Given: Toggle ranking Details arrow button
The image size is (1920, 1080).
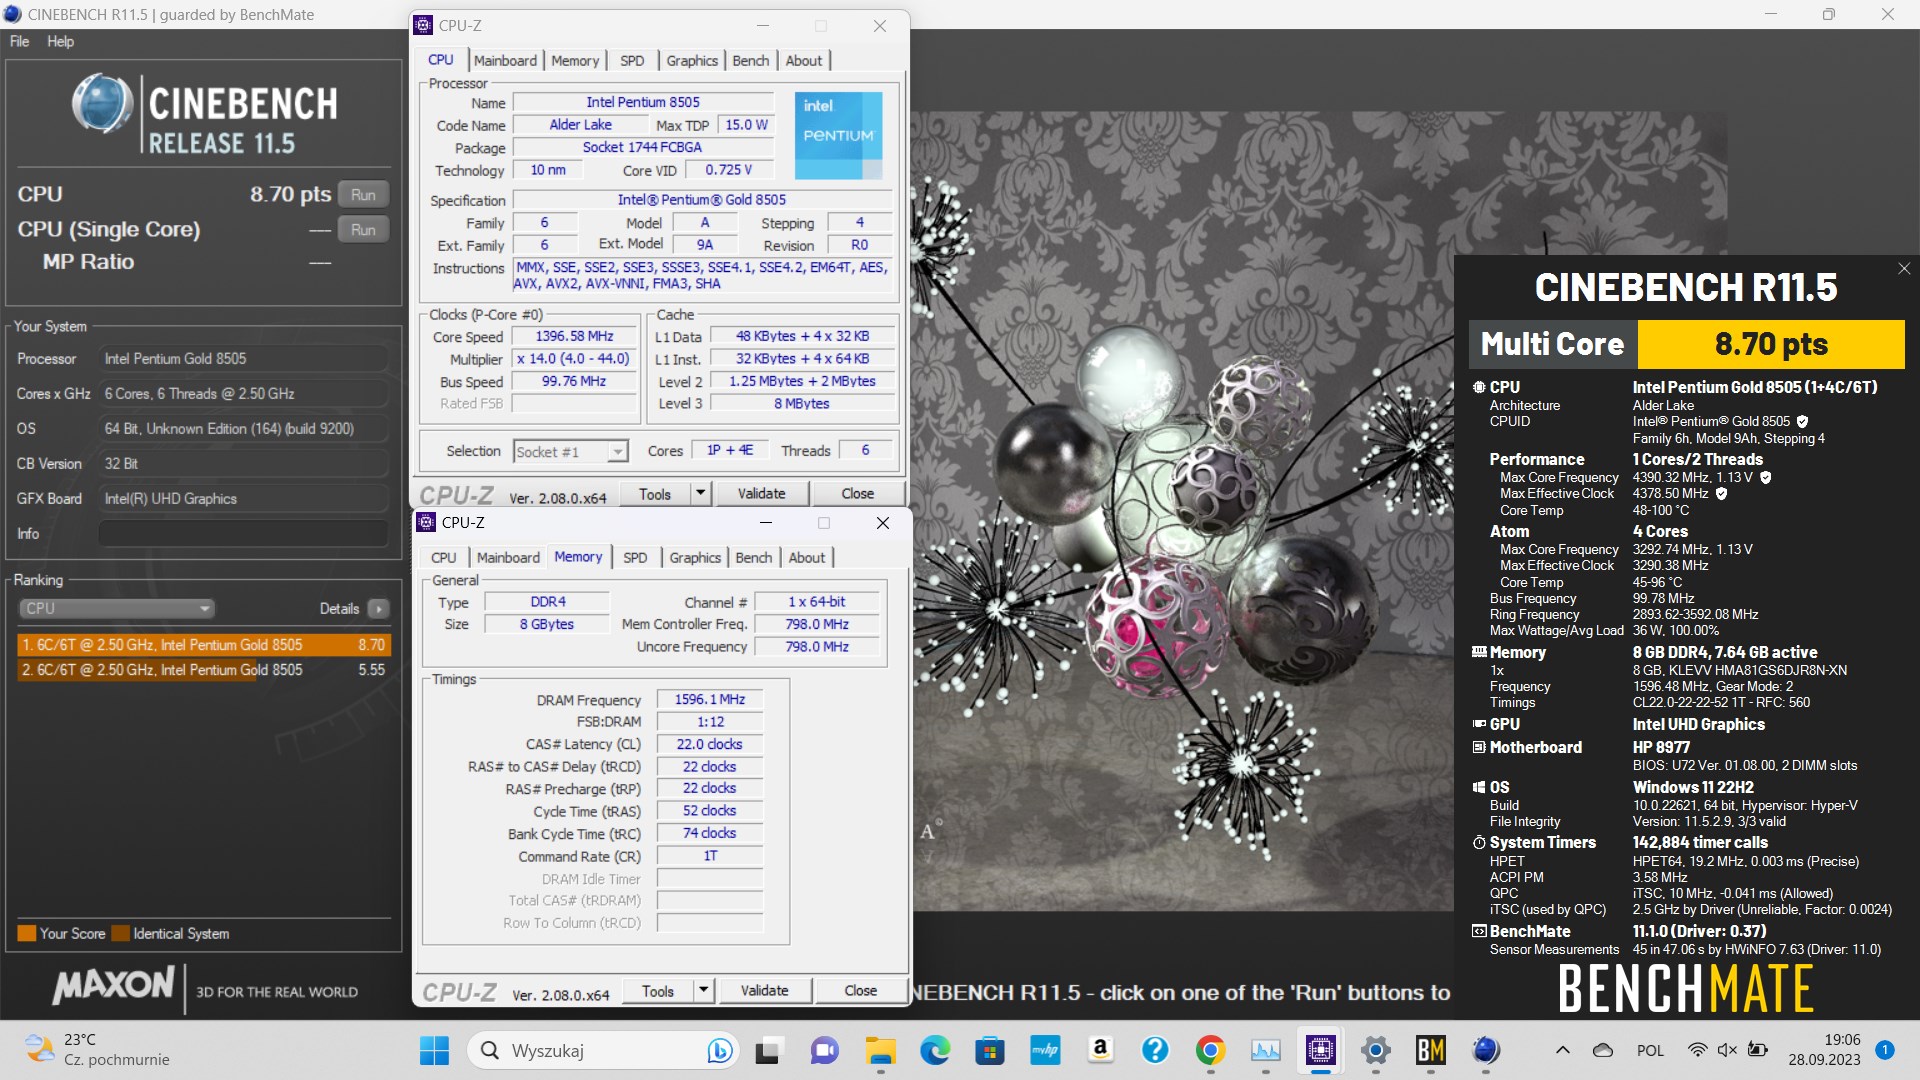Looking at the screenshot, I should (x=378, y=609).
